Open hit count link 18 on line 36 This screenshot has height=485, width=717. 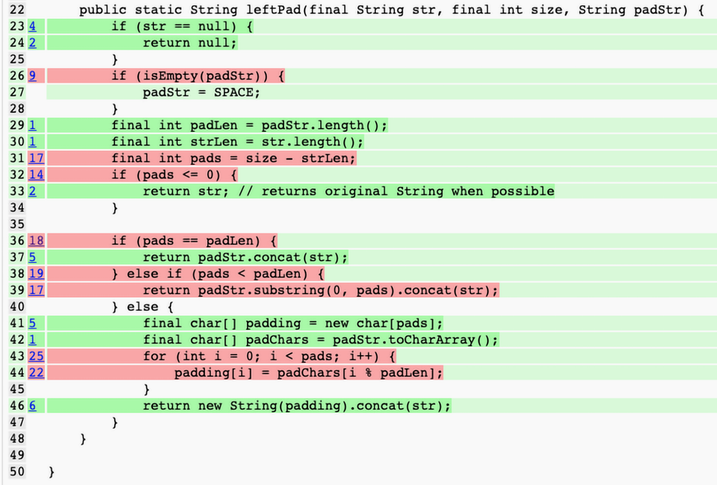(x=37, y=240)
